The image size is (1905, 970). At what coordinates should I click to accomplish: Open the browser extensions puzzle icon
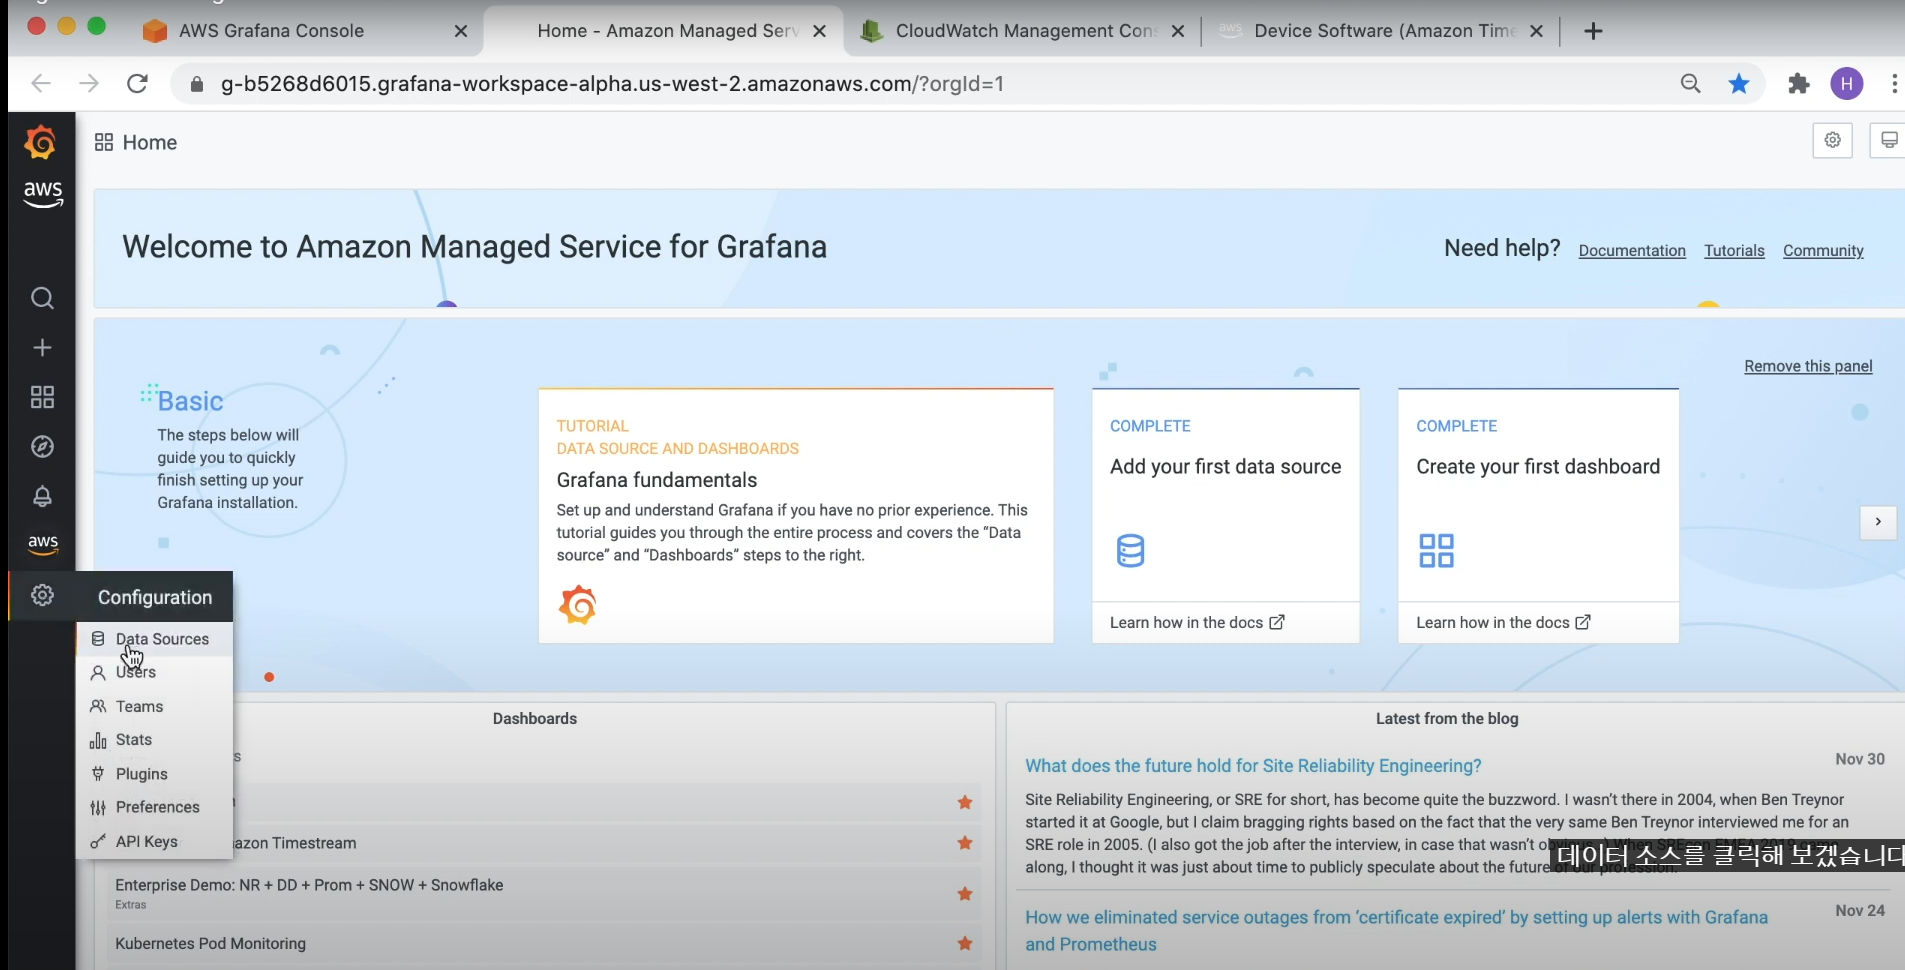click(1799, 84)
